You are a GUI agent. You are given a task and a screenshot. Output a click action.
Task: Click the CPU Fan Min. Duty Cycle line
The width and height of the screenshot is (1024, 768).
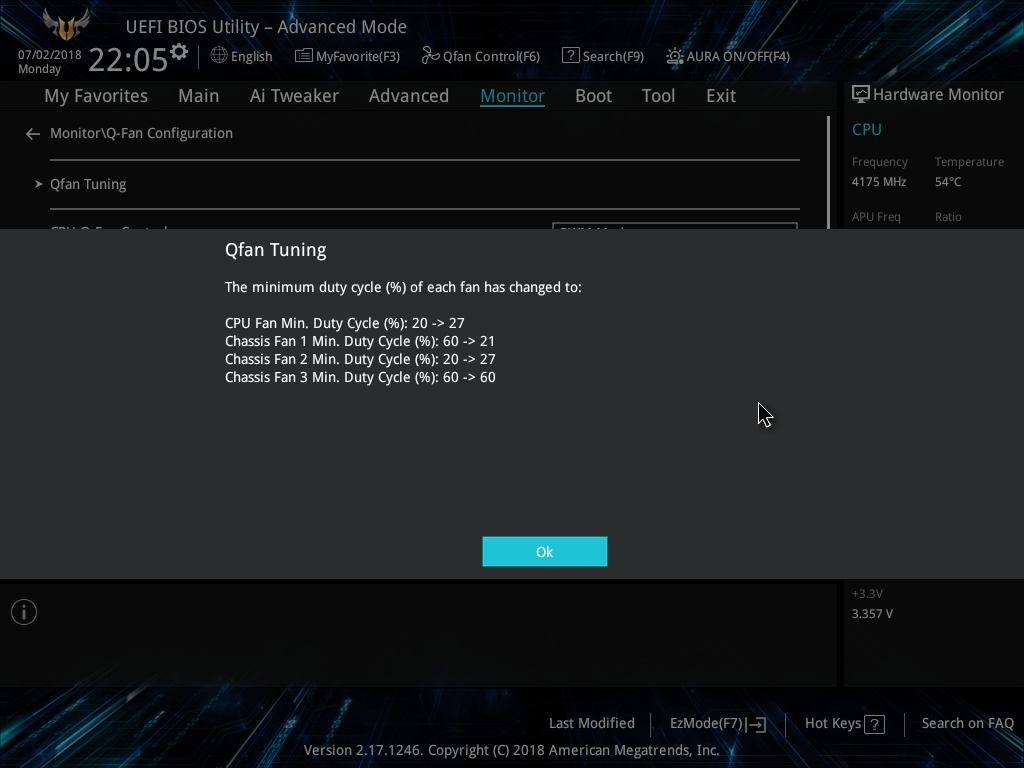(345, 323)
